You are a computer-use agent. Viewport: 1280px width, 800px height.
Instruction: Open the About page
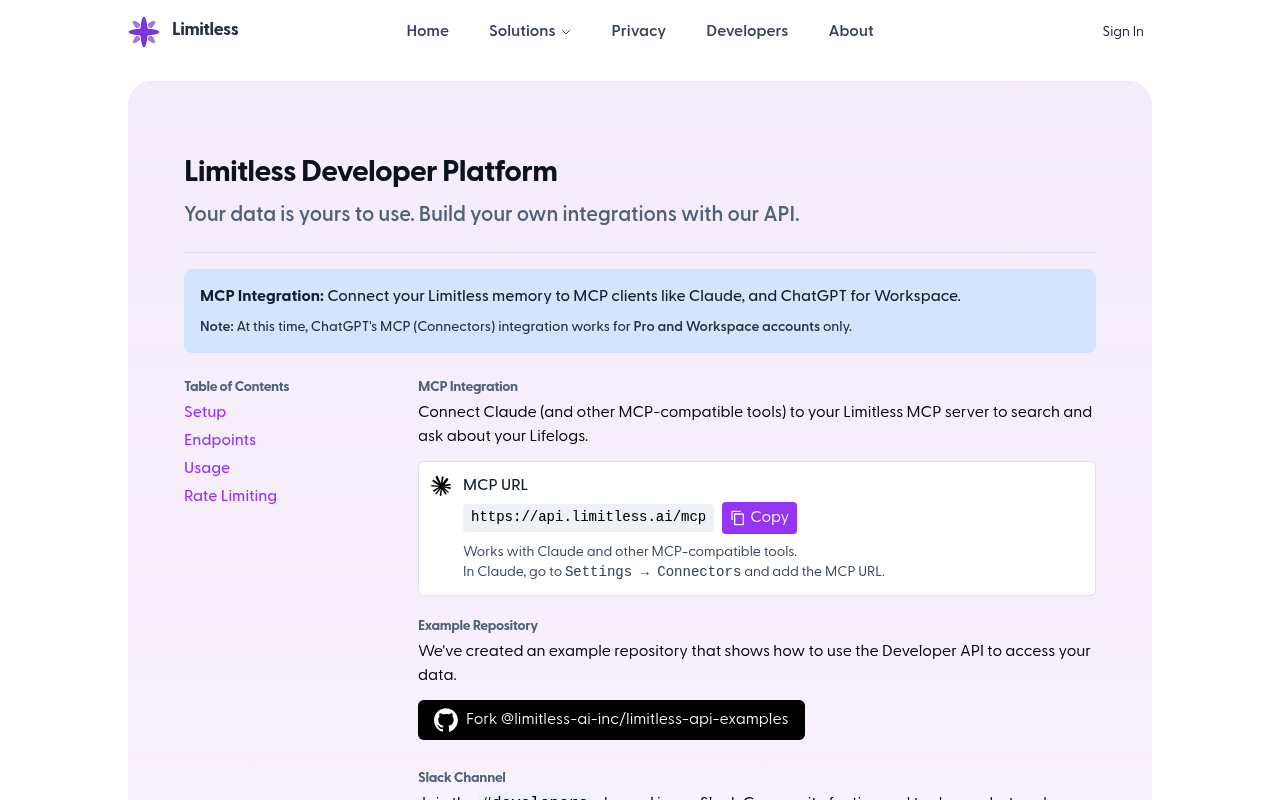click(851, 31)
